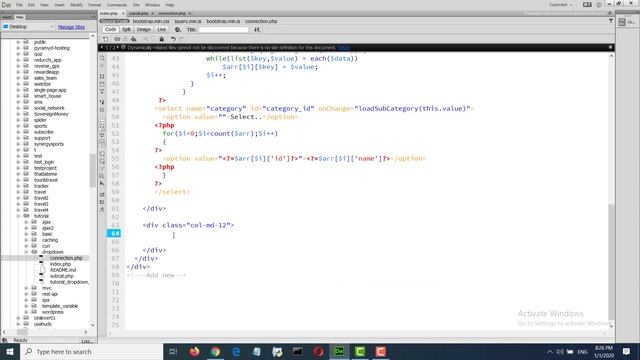Screen dimensions: 640x360
Task: Open the Window menu
Action: 153,5
